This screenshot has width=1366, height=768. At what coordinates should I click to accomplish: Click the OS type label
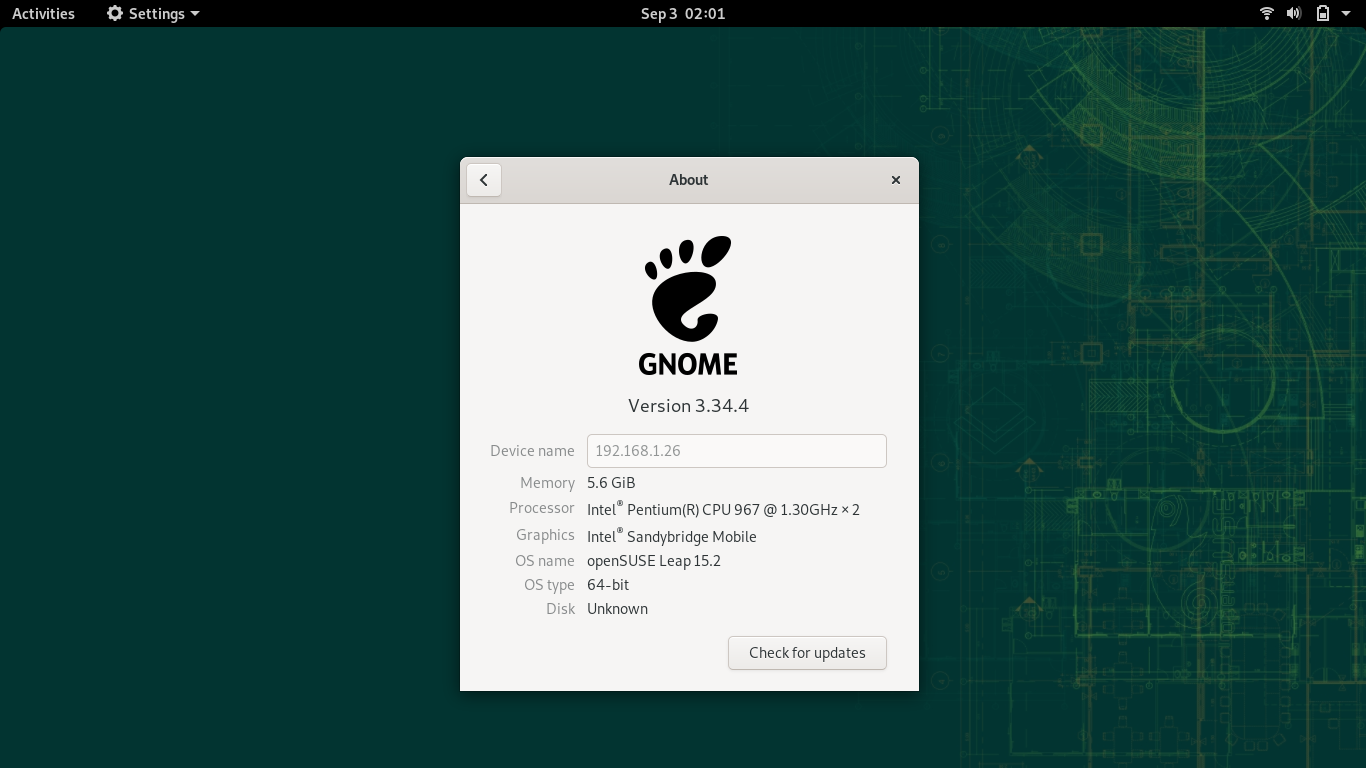click(549, 585)
